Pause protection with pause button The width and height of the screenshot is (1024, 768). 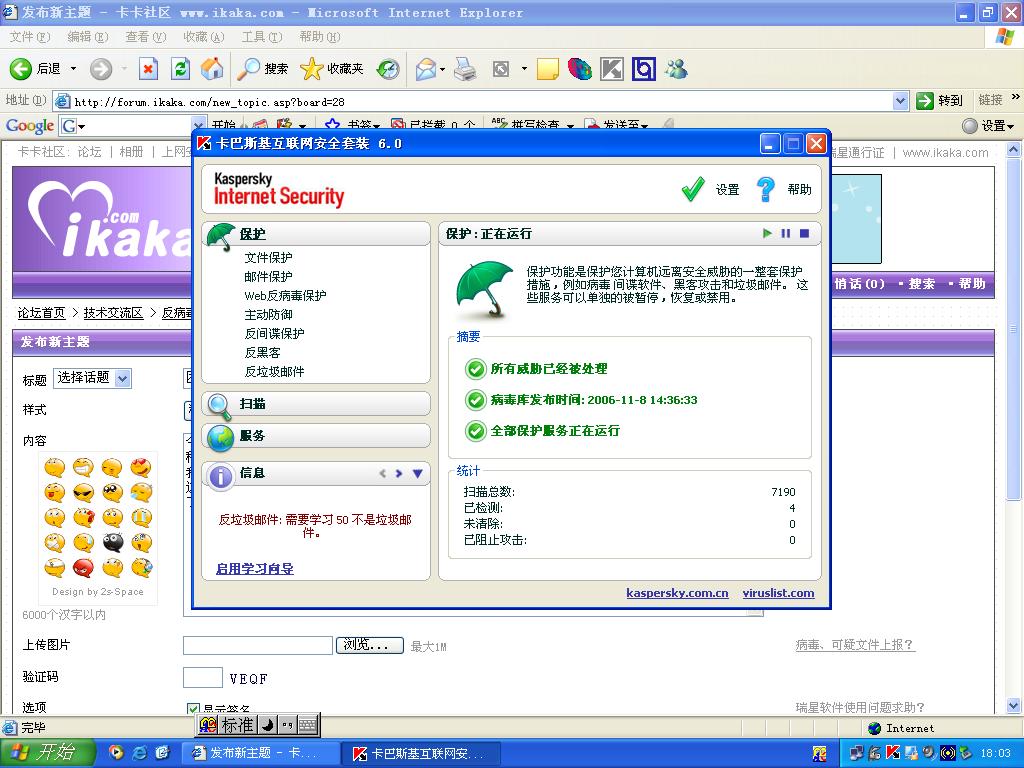[786, 233]
